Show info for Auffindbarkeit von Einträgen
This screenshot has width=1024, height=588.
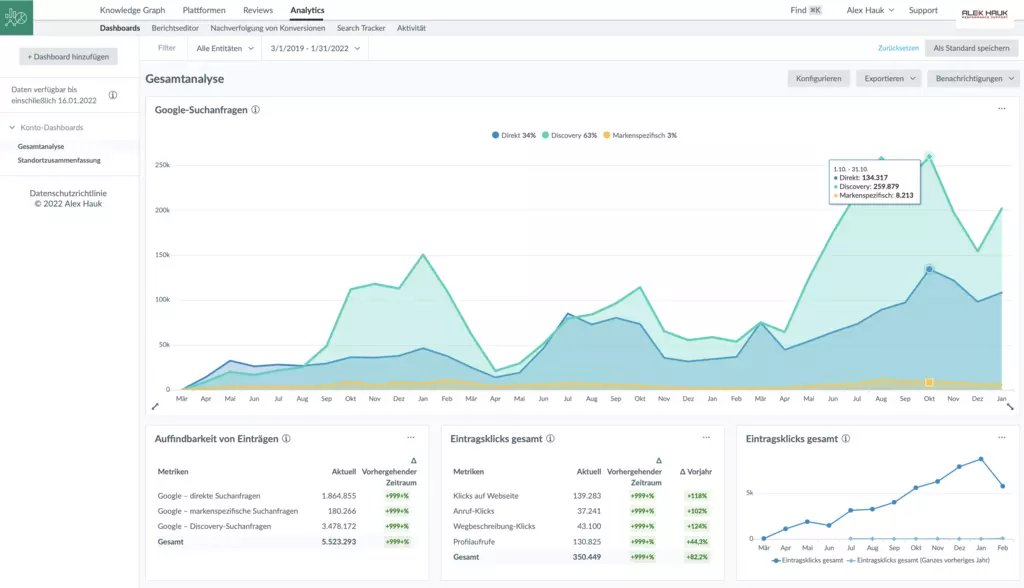click(287, 438)
